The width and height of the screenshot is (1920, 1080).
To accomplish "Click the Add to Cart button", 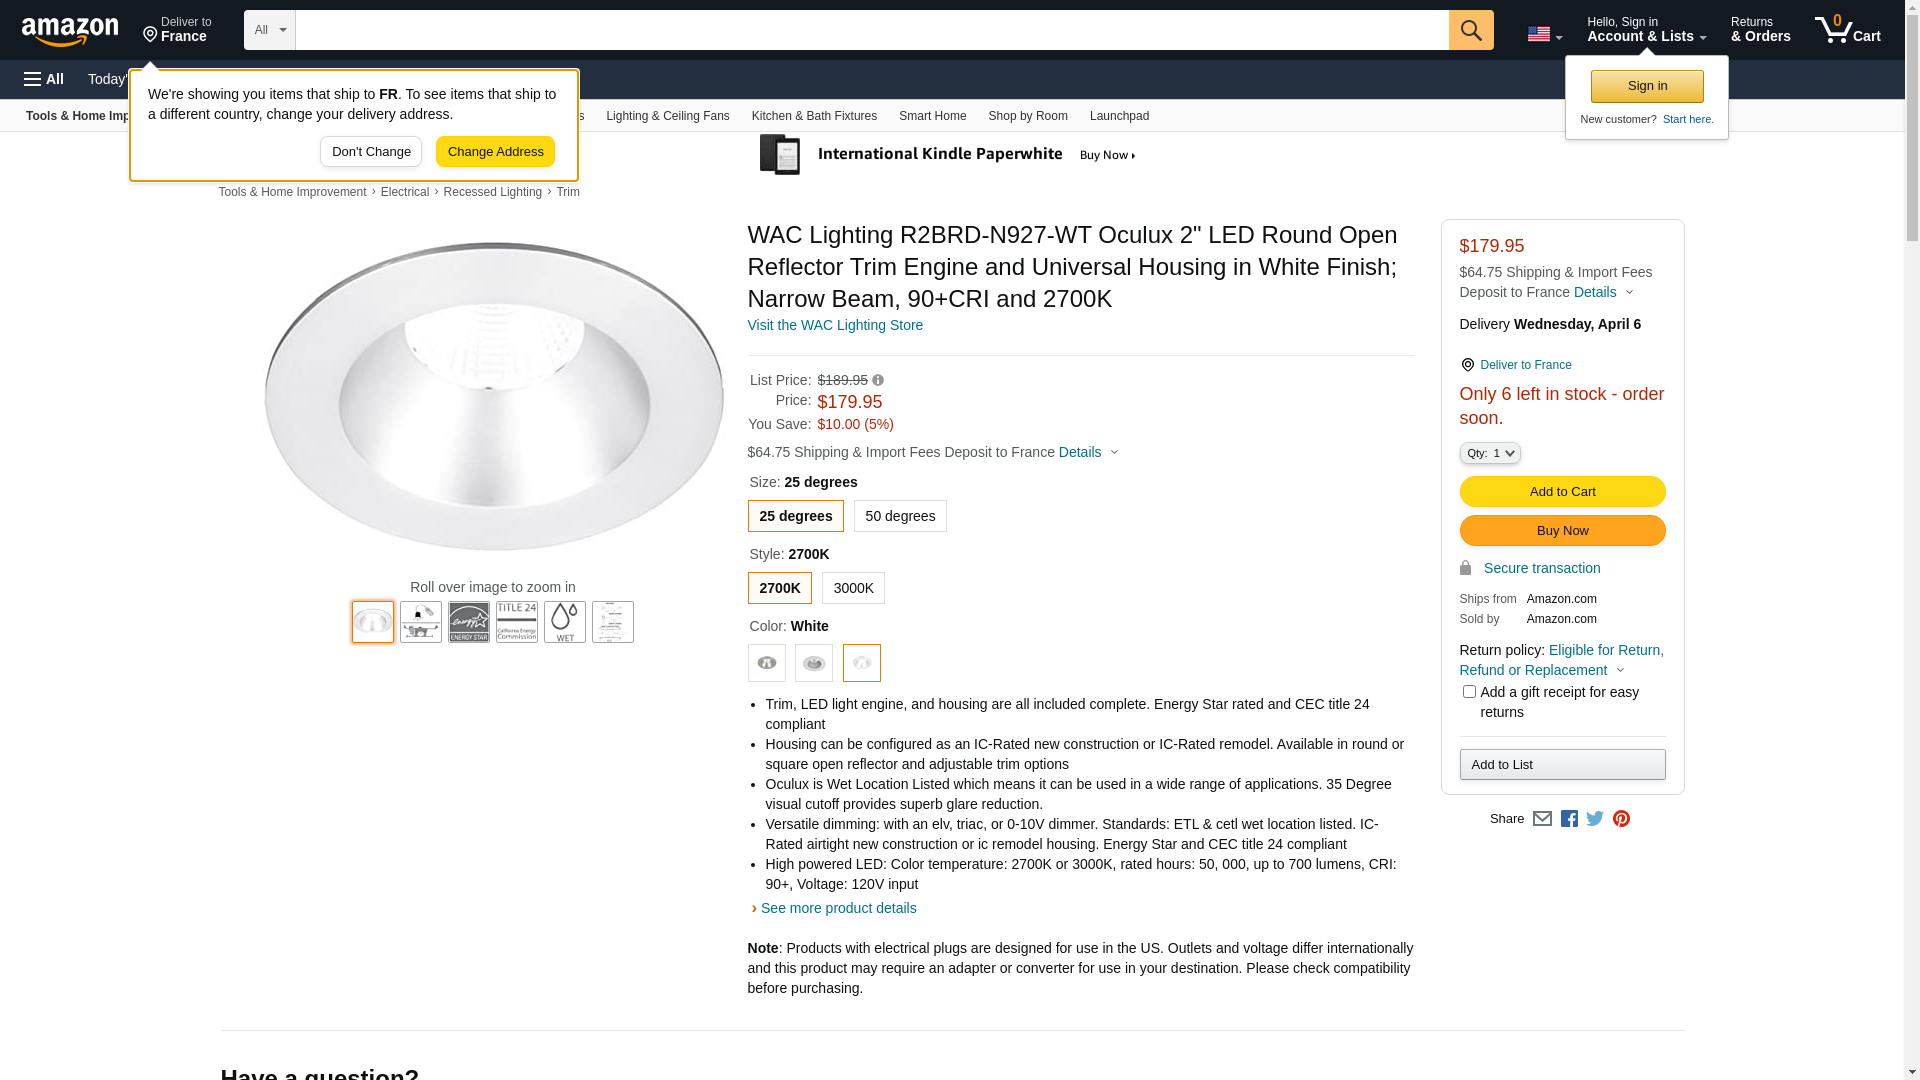I will pos(1562,491).
